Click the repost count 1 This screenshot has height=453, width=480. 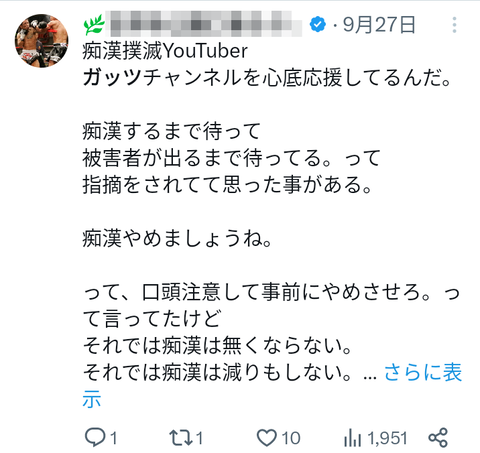click(x=199, y=438)
